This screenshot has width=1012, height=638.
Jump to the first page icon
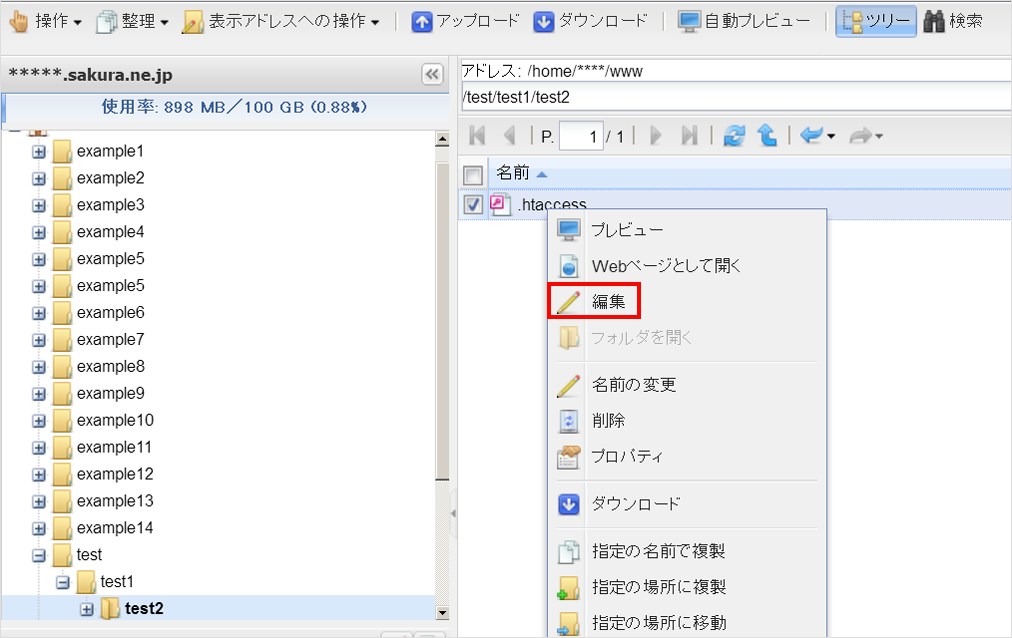point(477,136)
